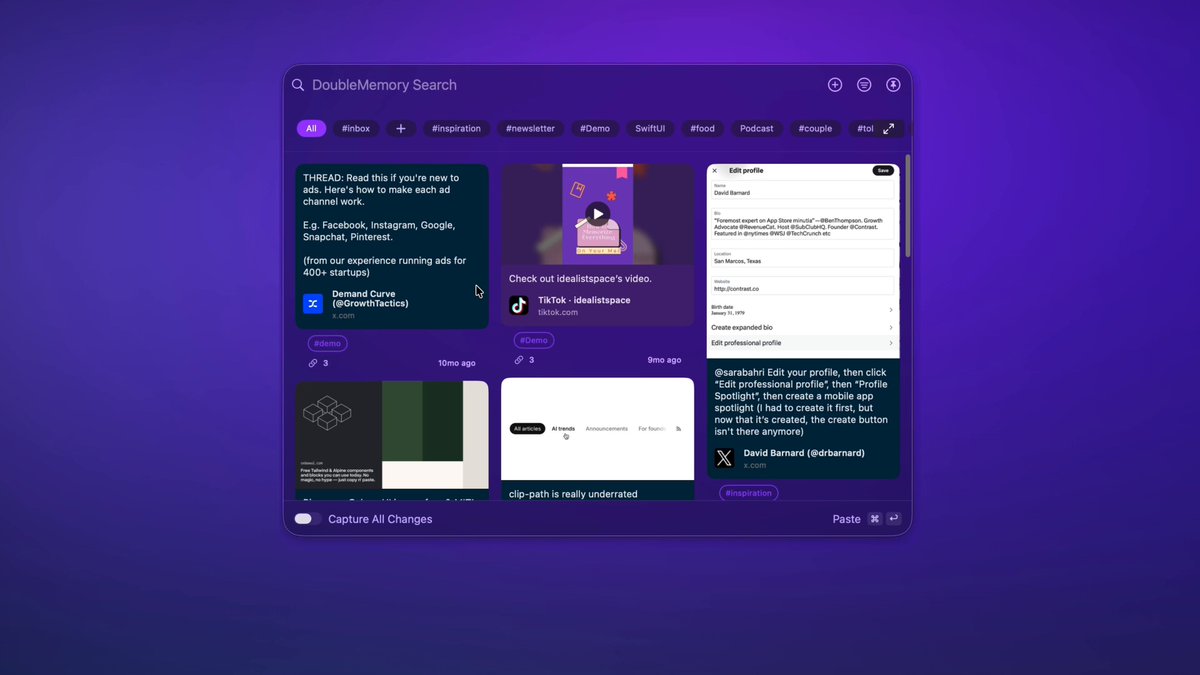The width and height of the screenshot is (1200, 675).
Task: Click link icon under TikTok card
Action: (x=519, y=360)
